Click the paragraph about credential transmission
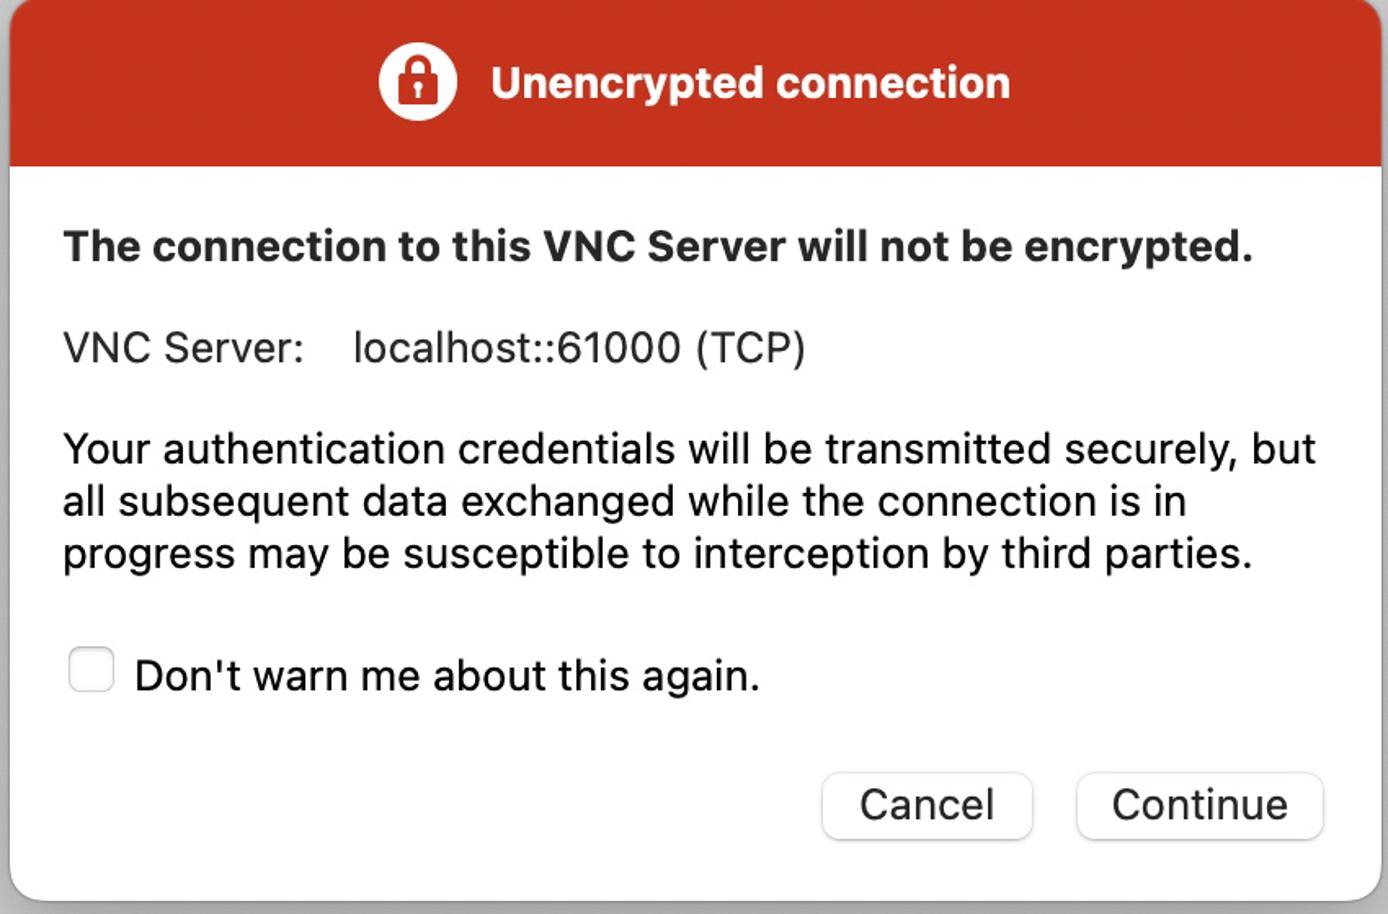 point(690,500)
